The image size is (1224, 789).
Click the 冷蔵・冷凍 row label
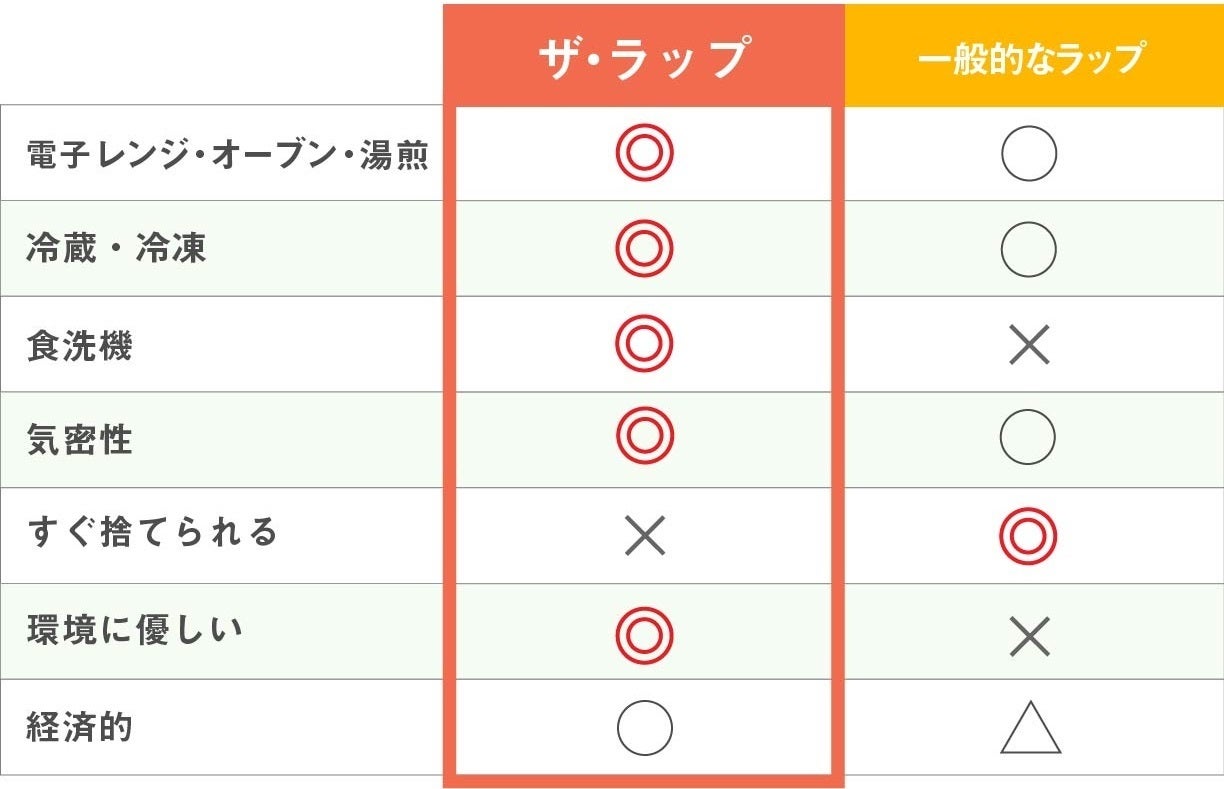(116, 248)
